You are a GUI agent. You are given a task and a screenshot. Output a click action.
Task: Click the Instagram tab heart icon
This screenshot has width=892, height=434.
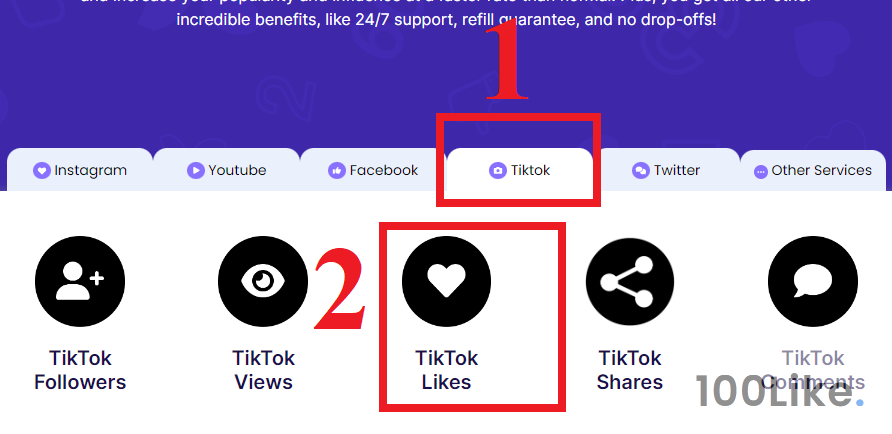(x=42, y=170)
